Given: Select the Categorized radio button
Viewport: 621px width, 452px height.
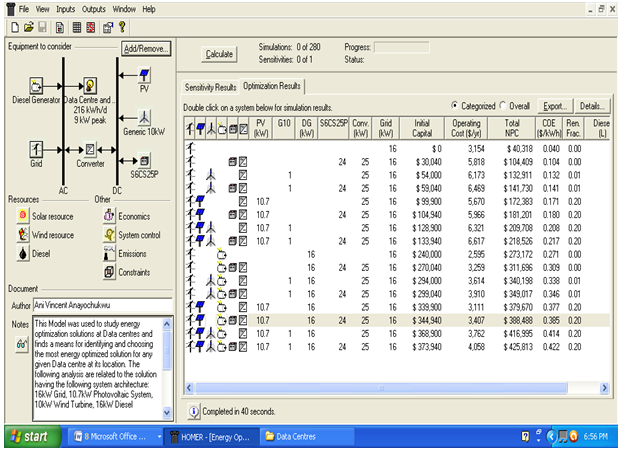Looking at the screenshot, I should click(x=456, y=105).
